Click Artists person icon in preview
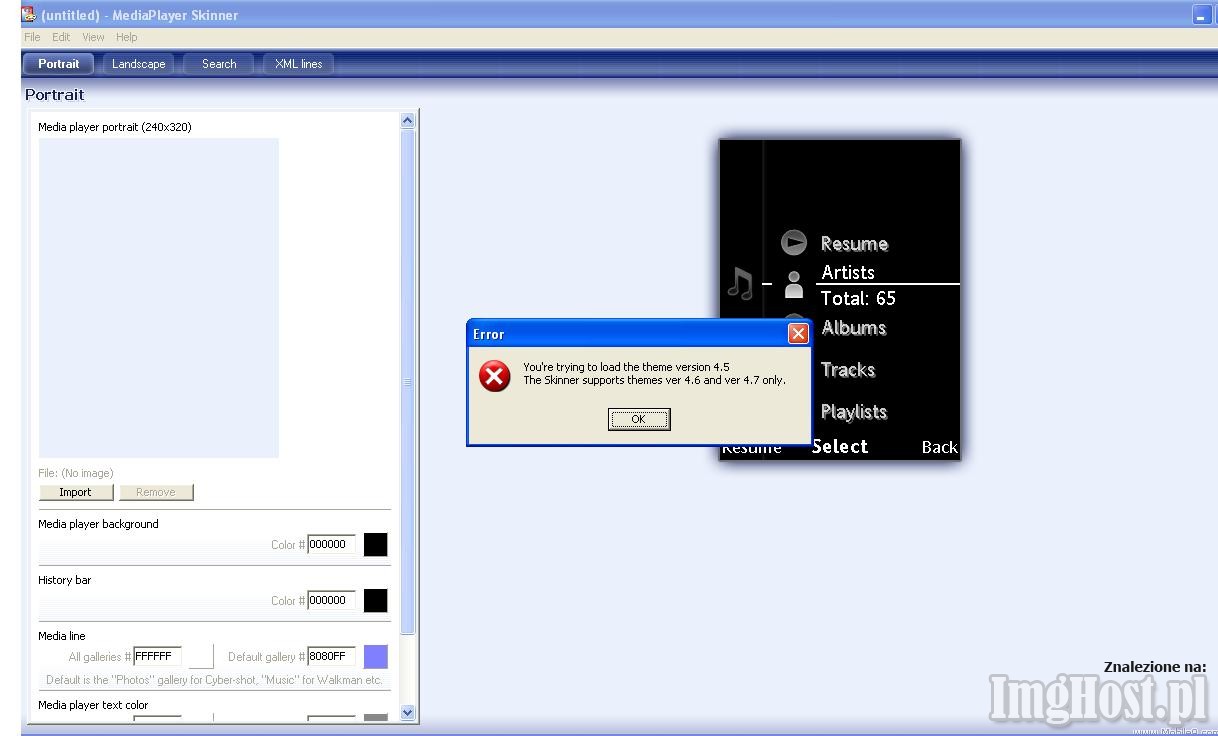 (x=794, y=285)
